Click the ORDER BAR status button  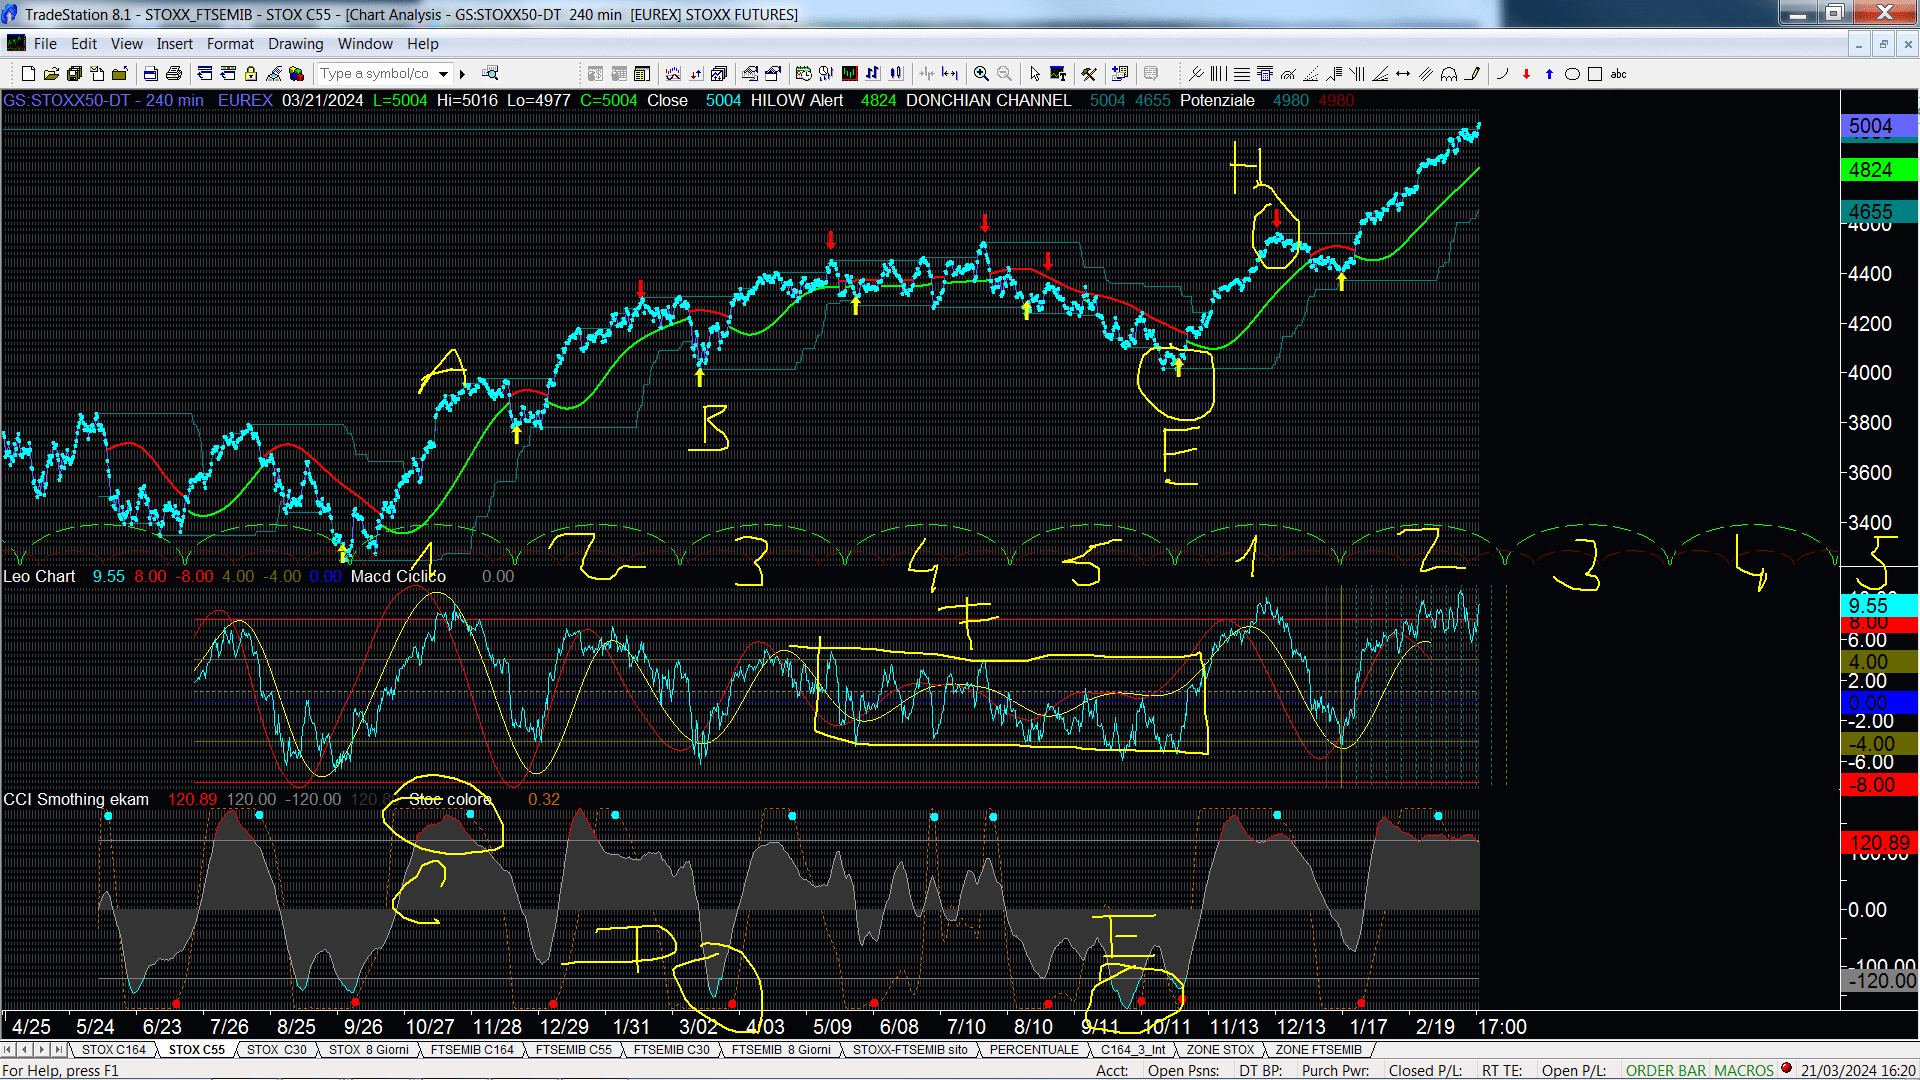pyautogui.click(x=1666, y=1070)
